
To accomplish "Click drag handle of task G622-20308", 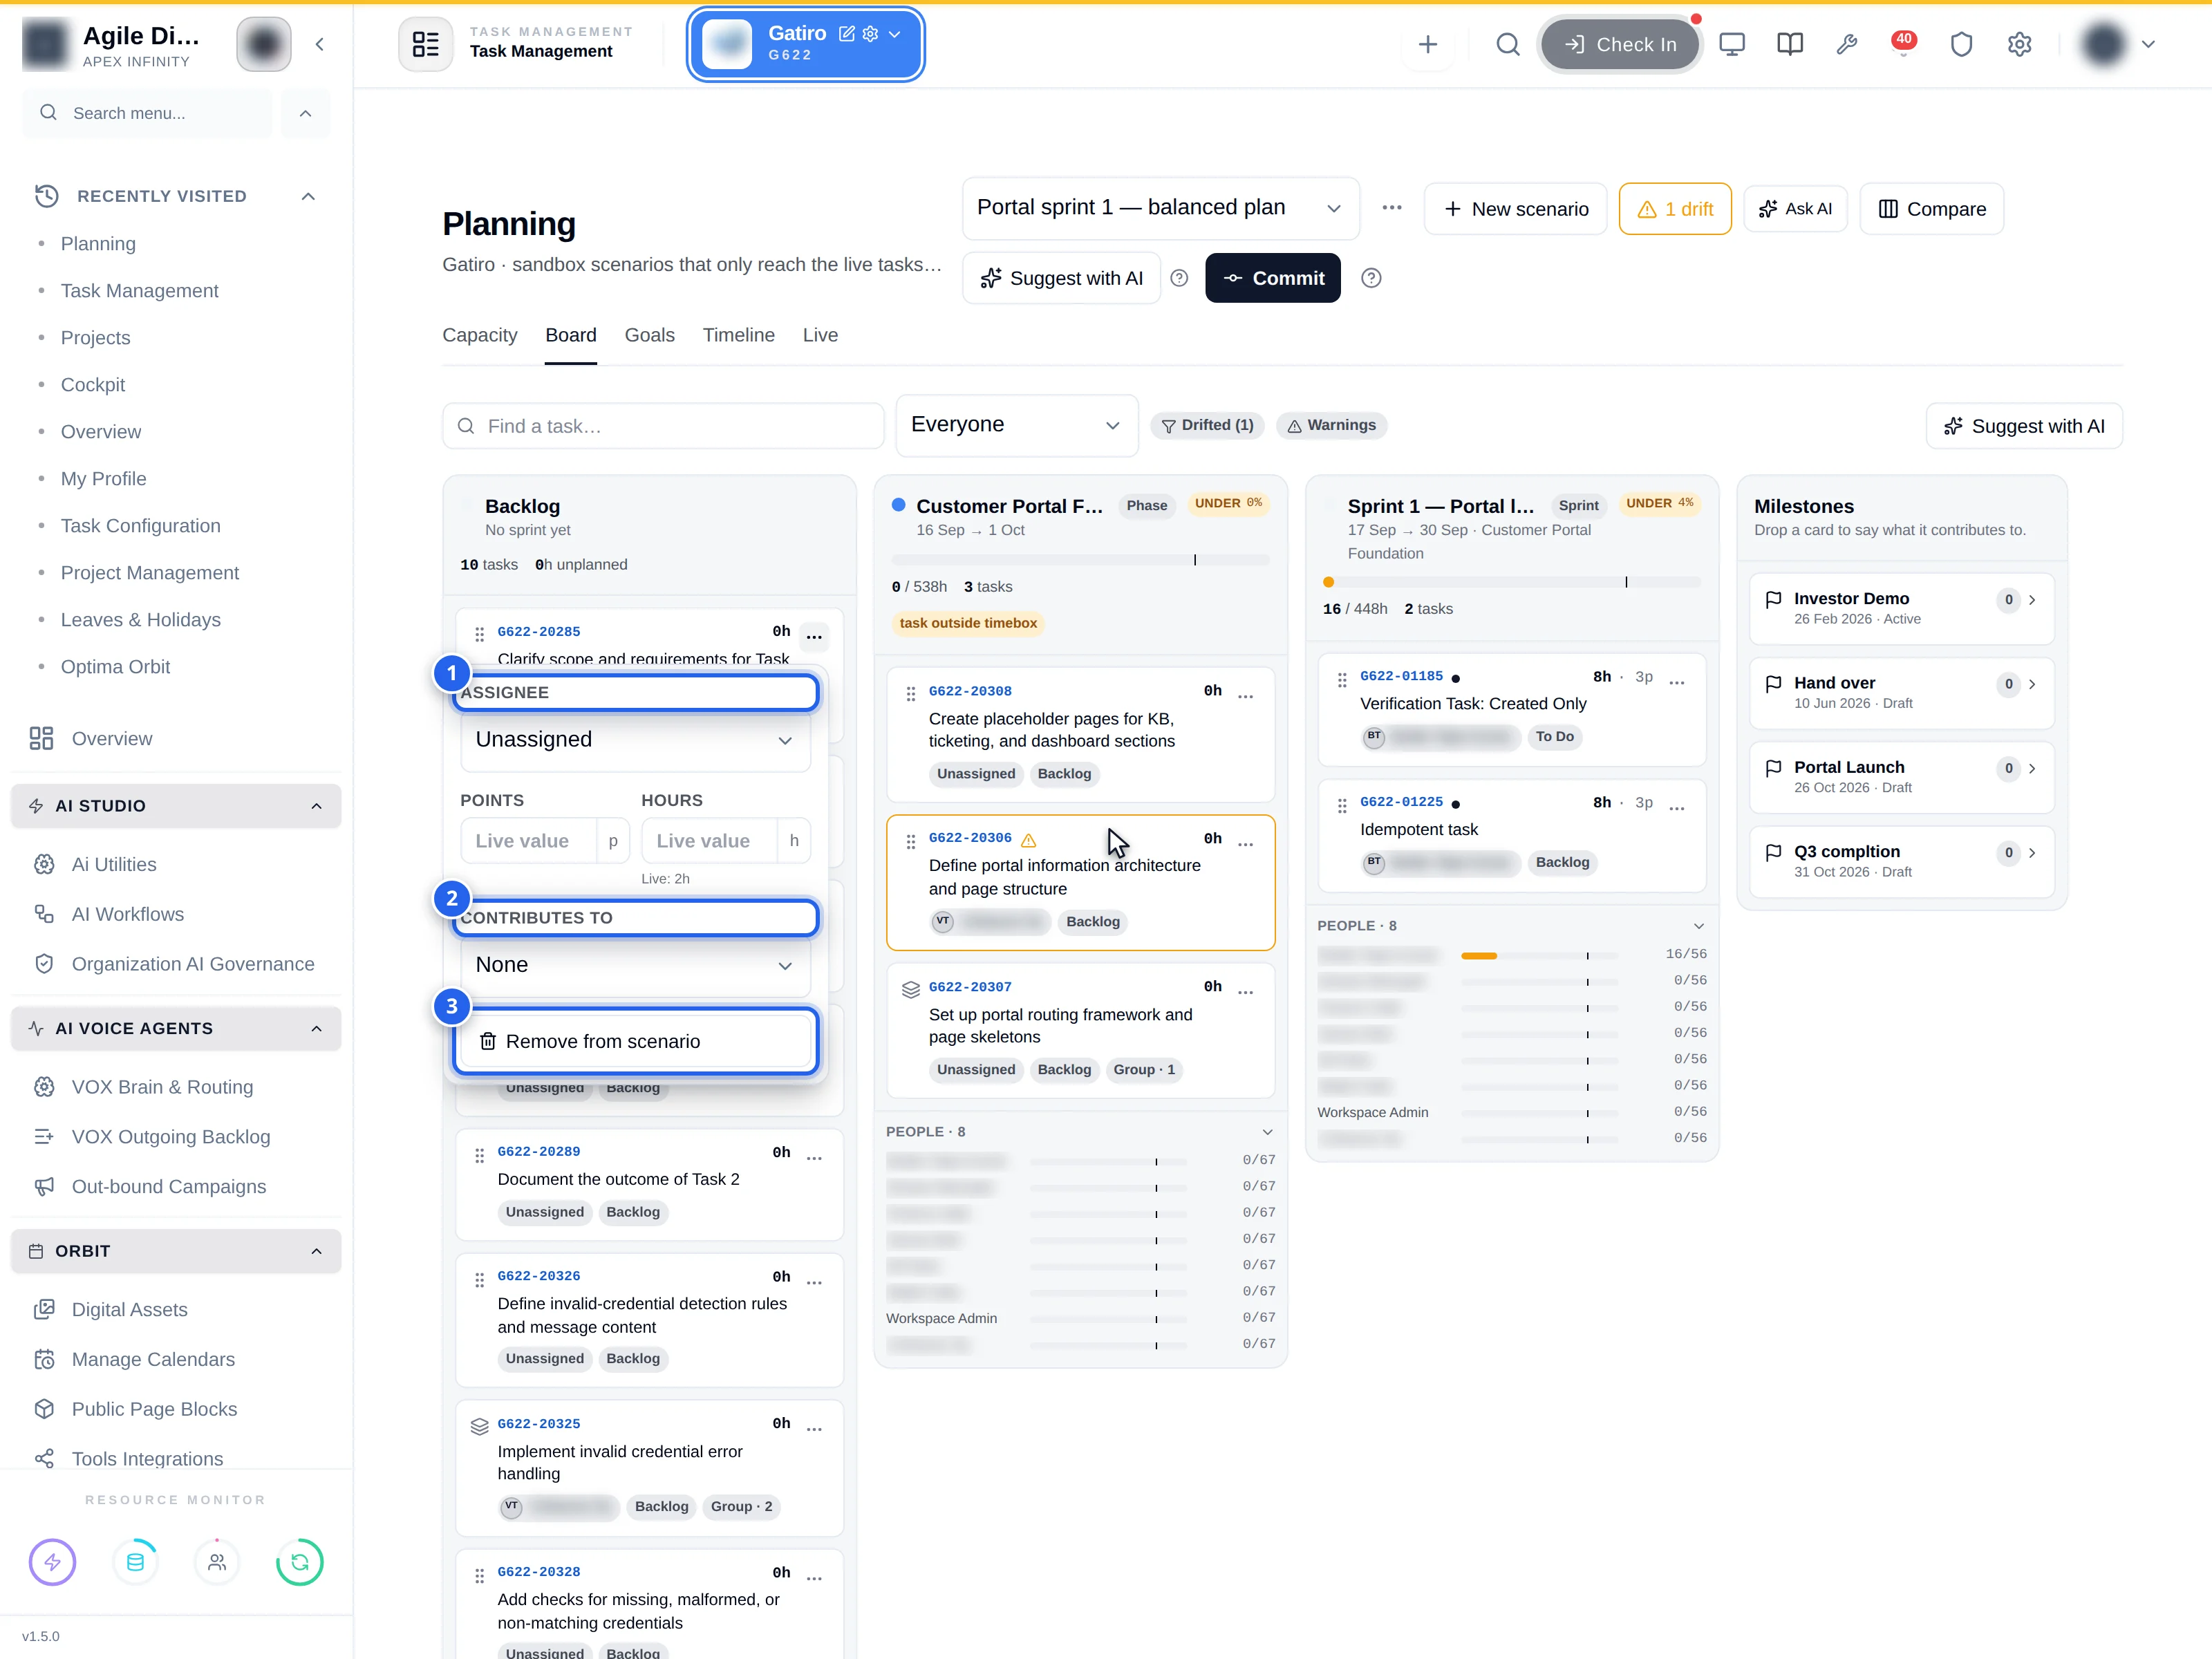I will (x=910, y=693).
